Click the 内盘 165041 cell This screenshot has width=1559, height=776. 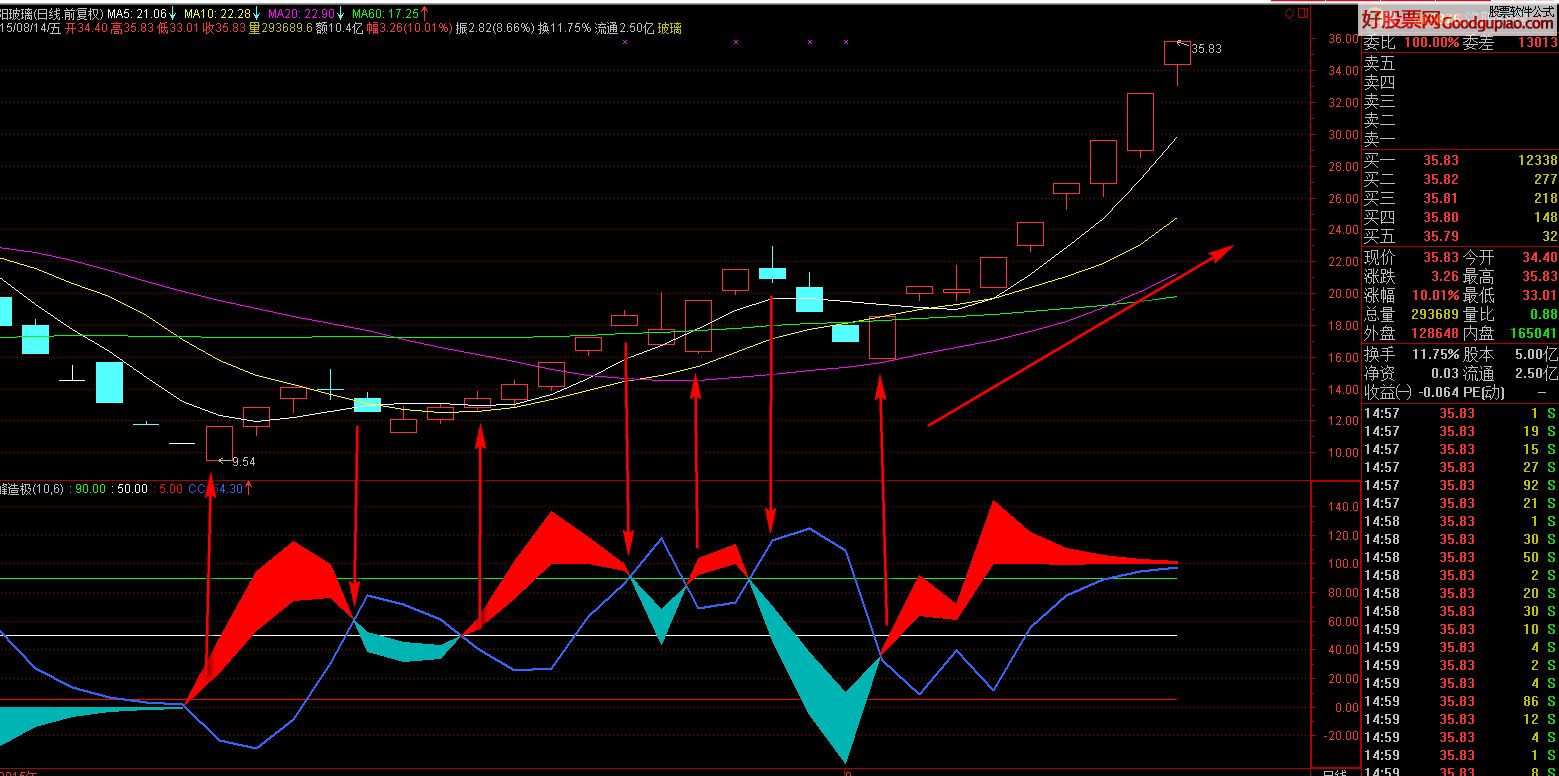coord(1510,333)
